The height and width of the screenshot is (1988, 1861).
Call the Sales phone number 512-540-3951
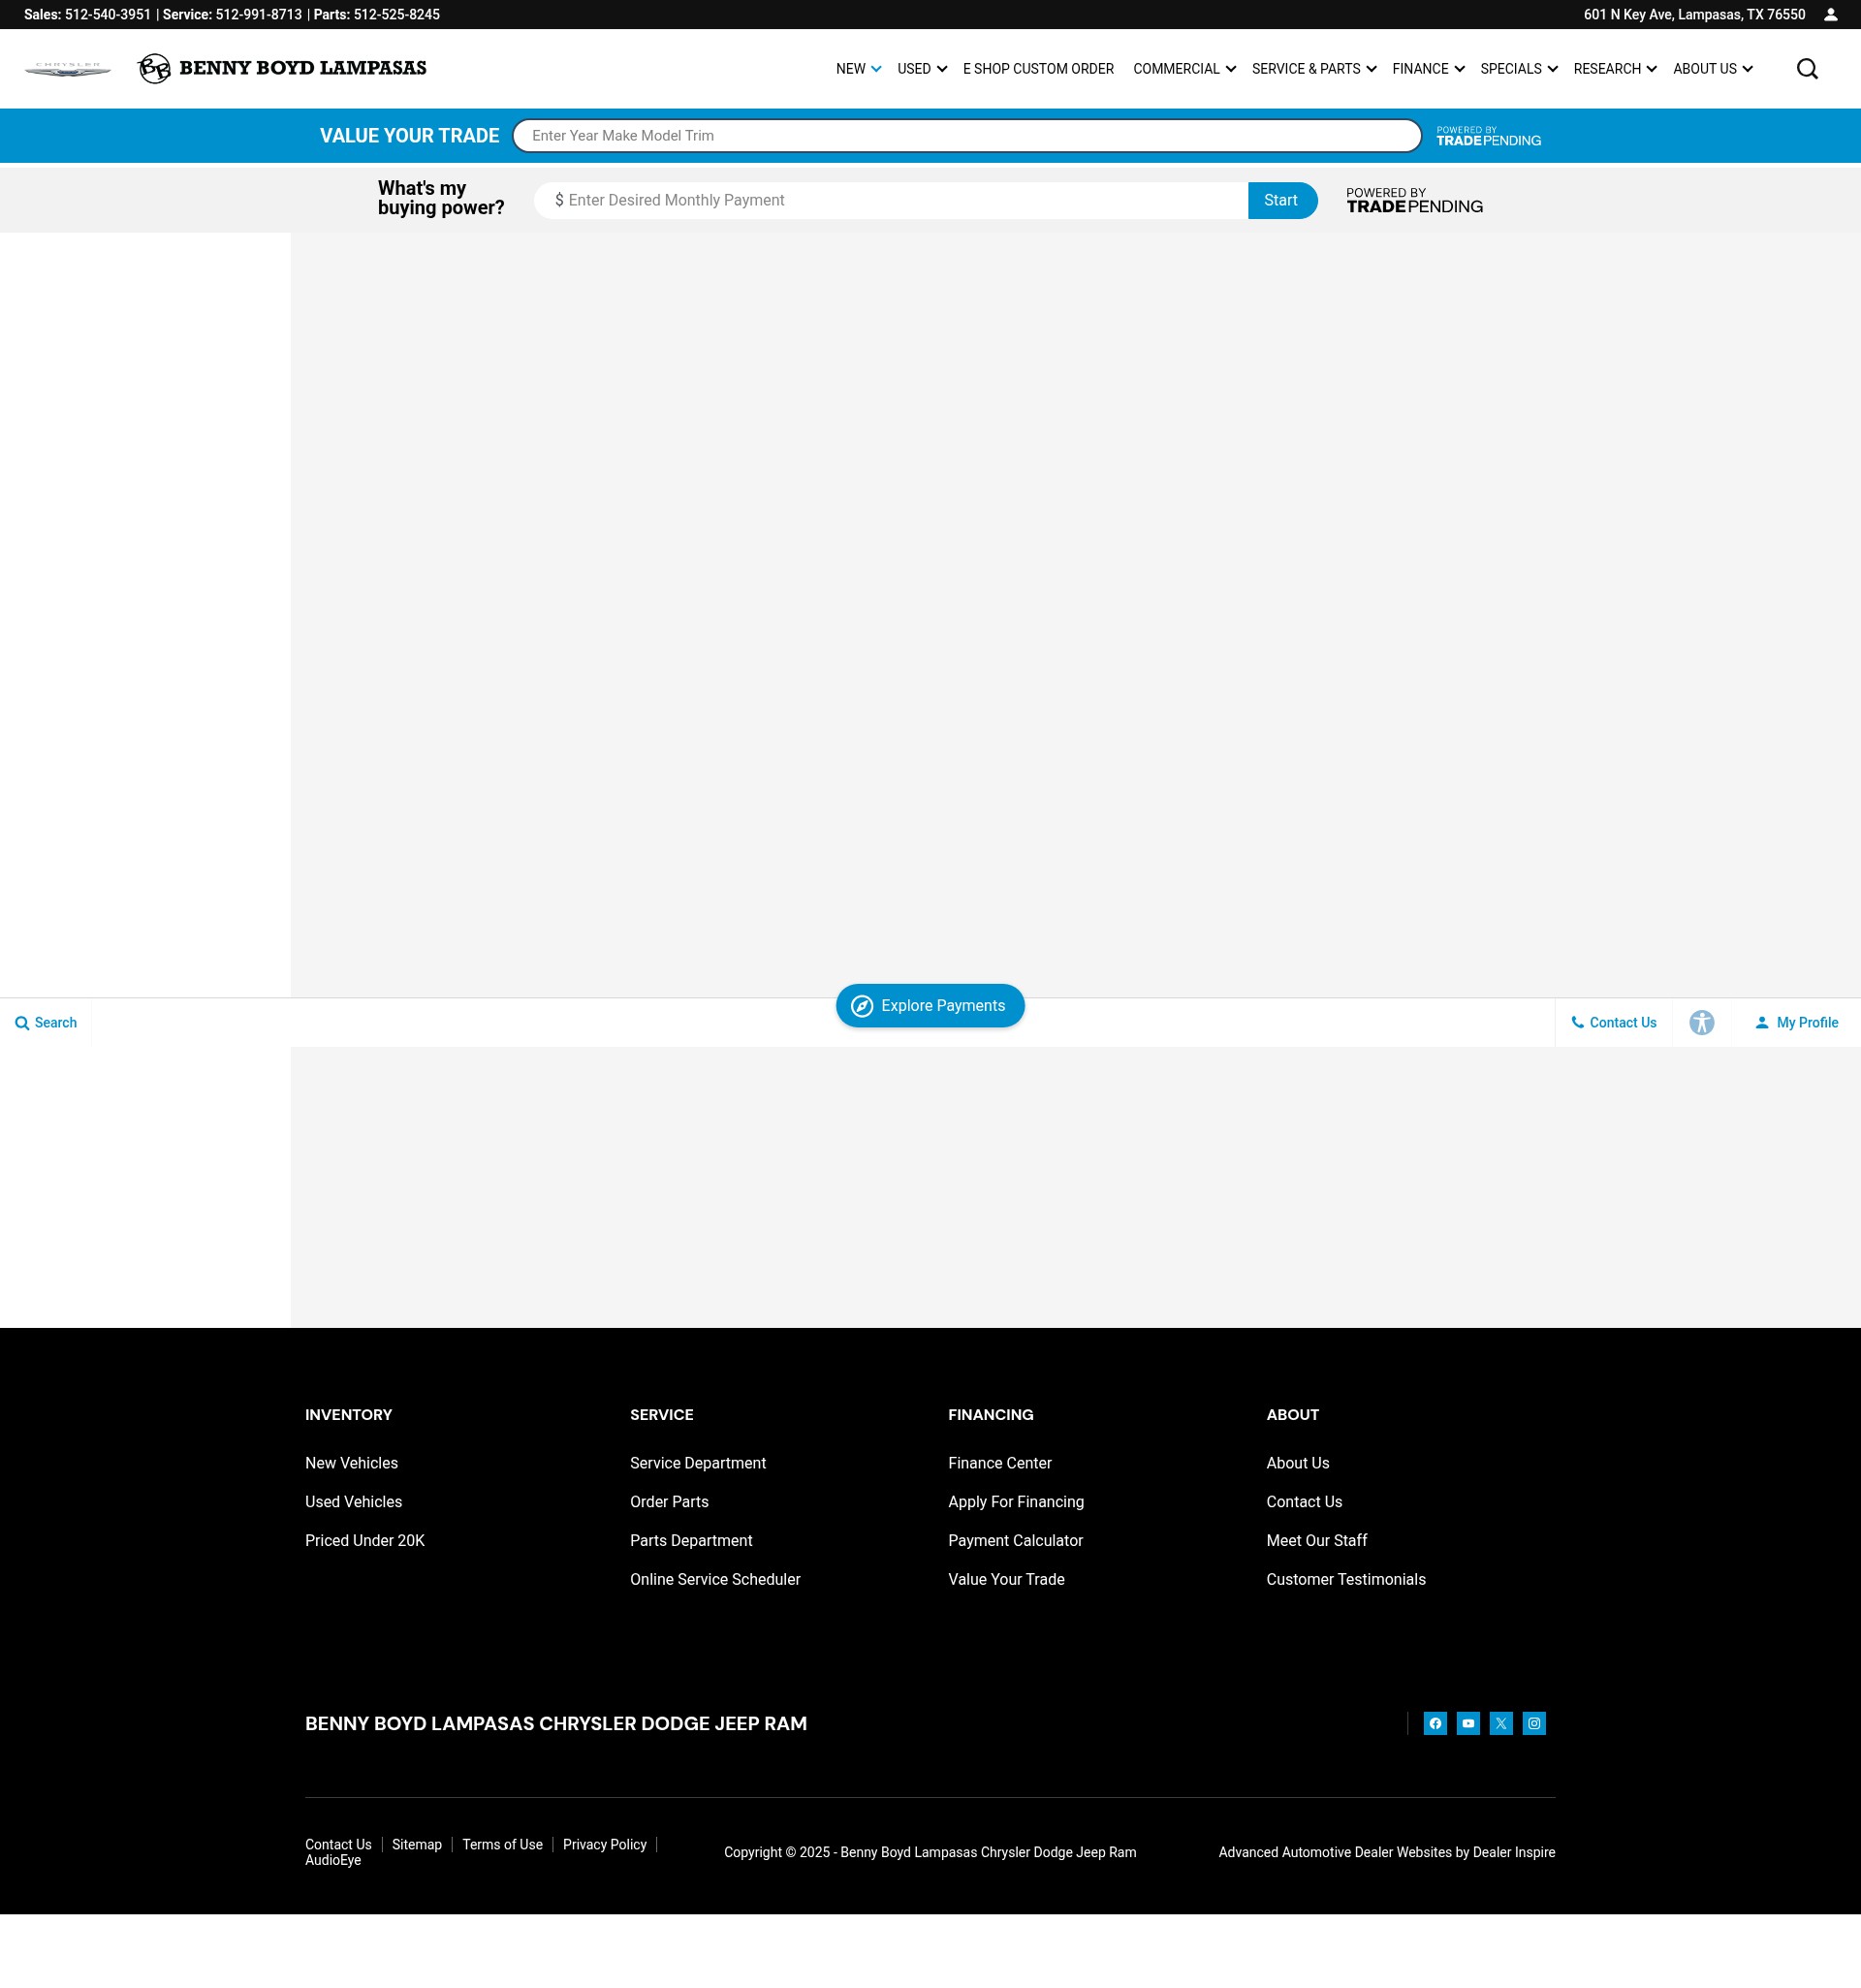click(108, 15)
